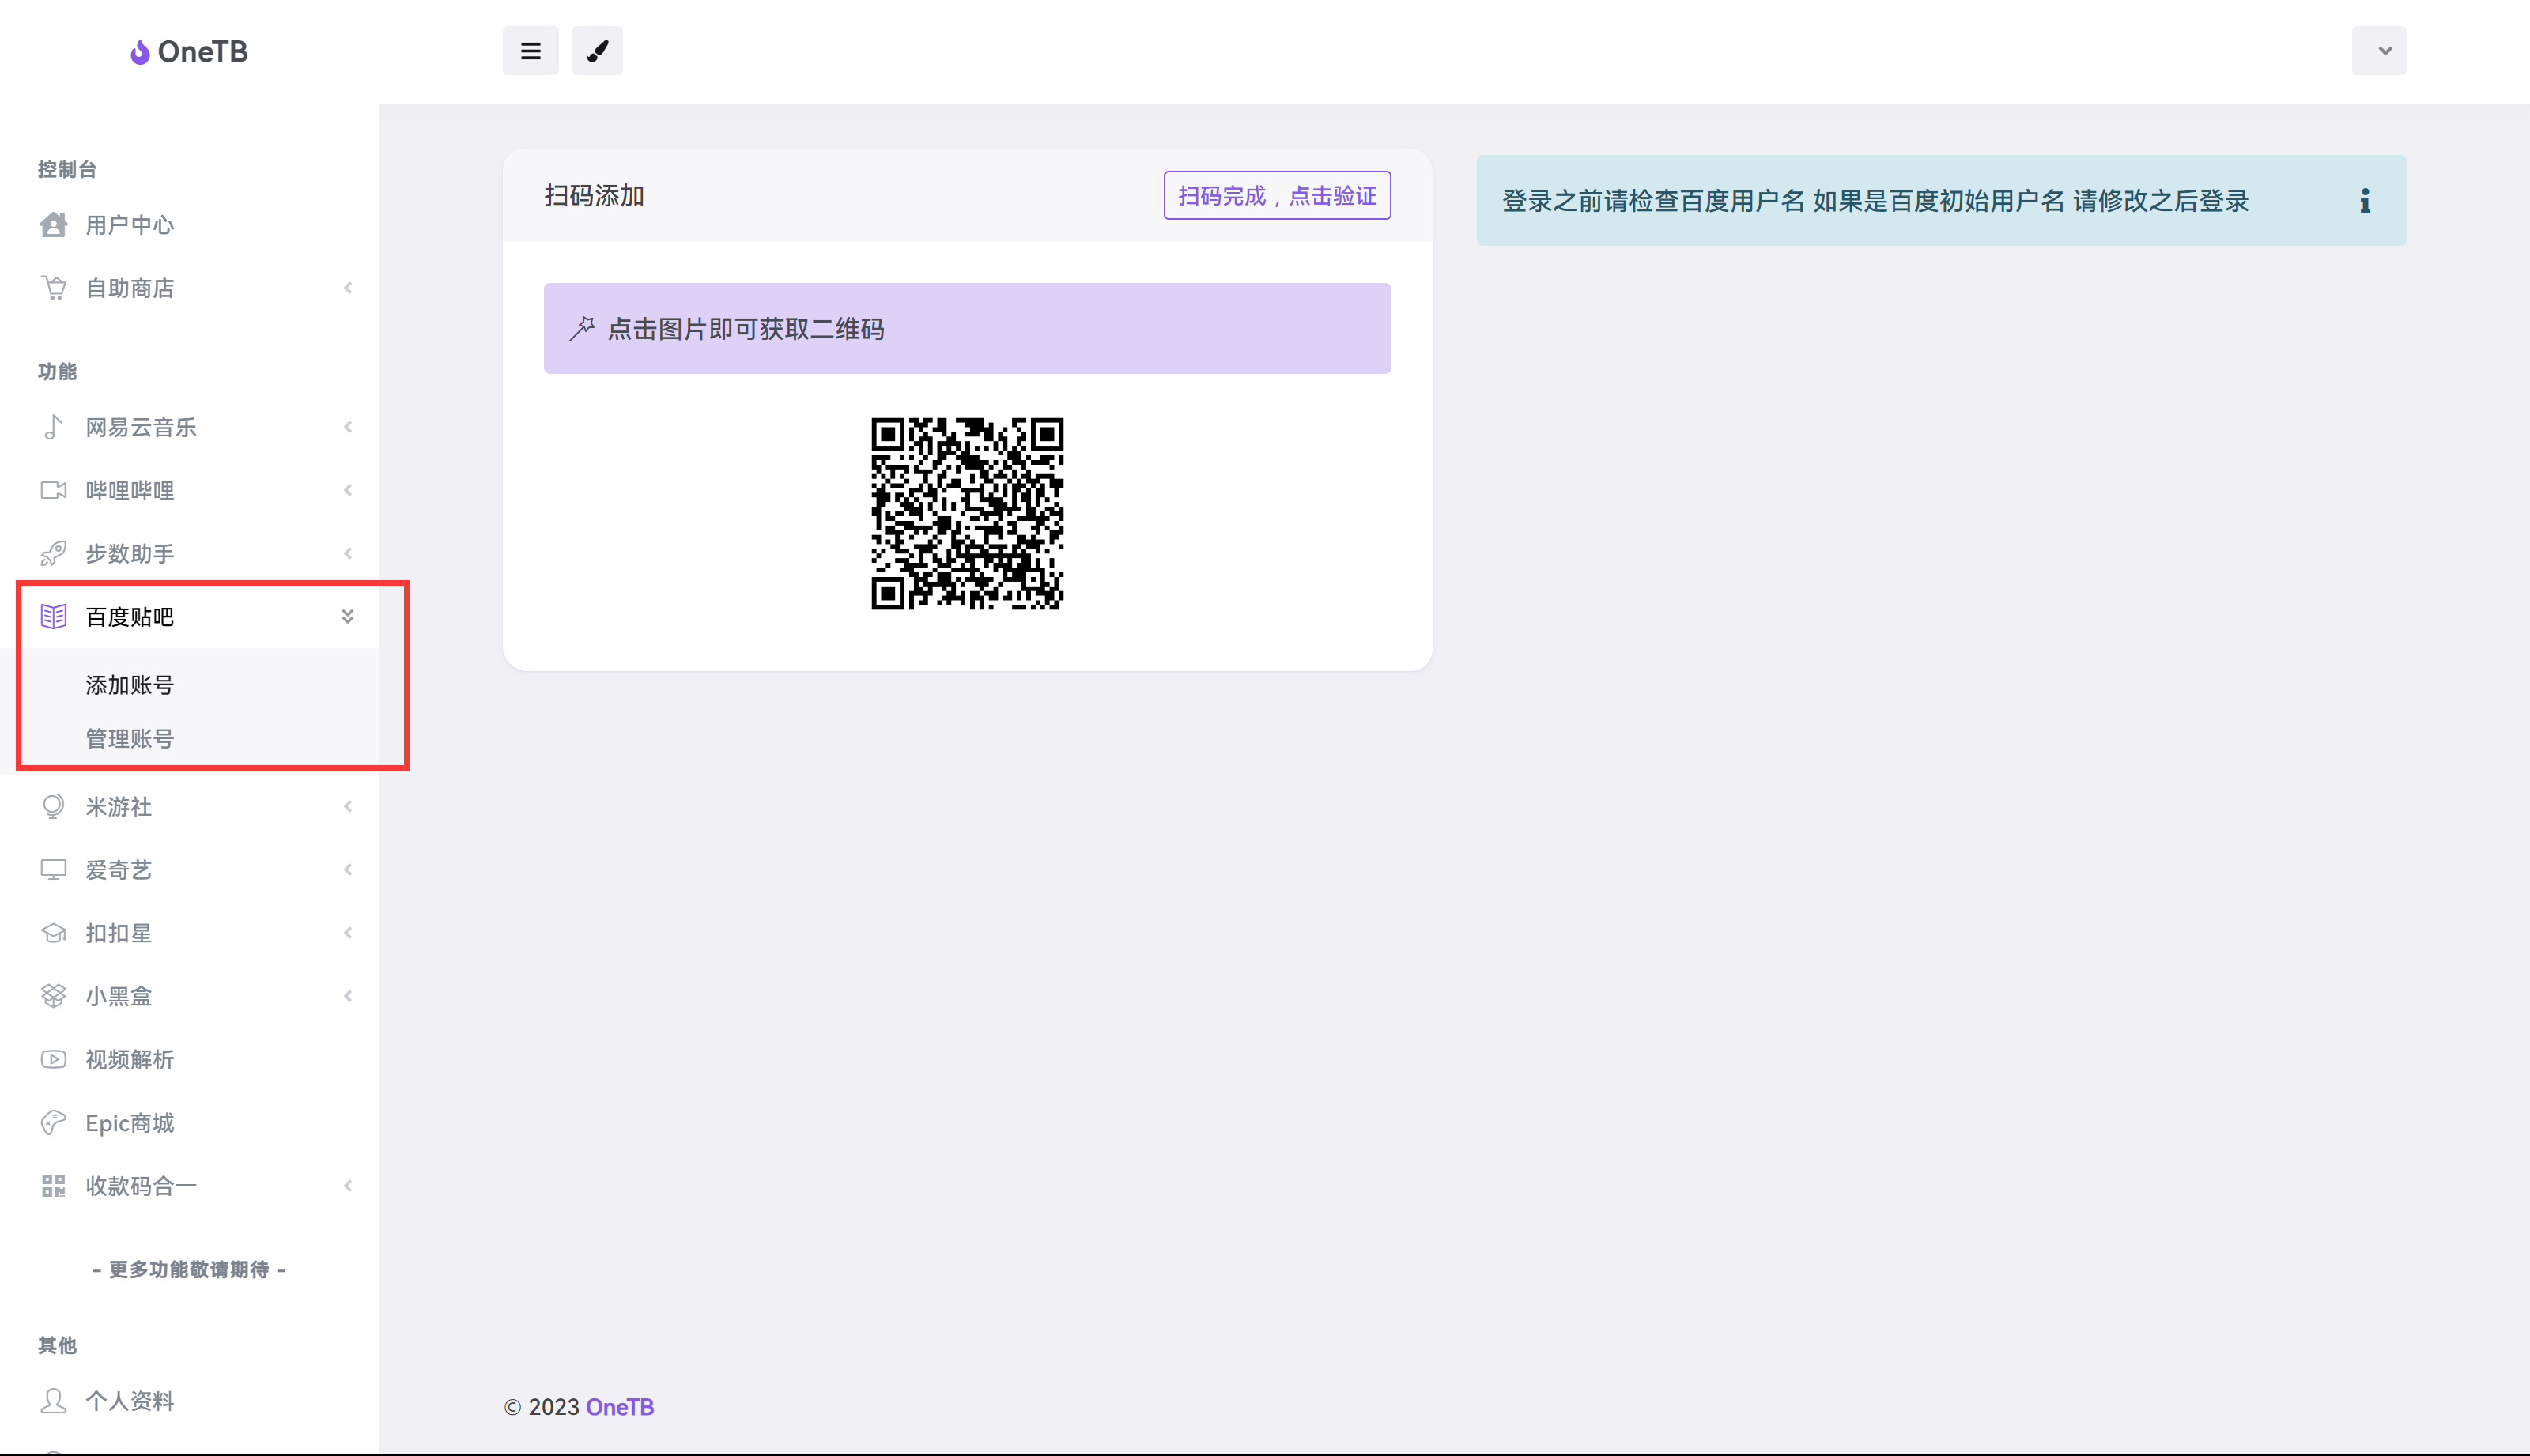This screenshot has width=2530, height=1456.
Task: Click the Bilibili camera icon
Action: point(53,490)
